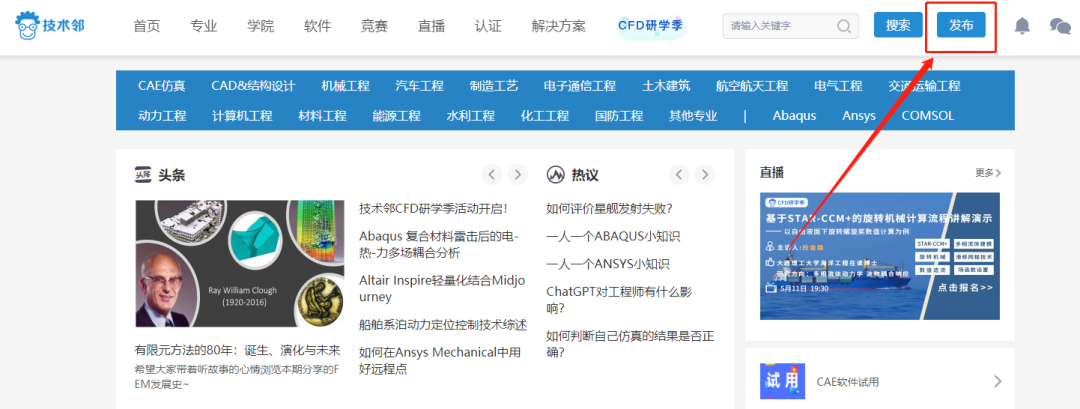Screen dimensions: 1080x409
Task: Open 一人一个ABAQUS小知识 topic
Action: pos(613,236)
